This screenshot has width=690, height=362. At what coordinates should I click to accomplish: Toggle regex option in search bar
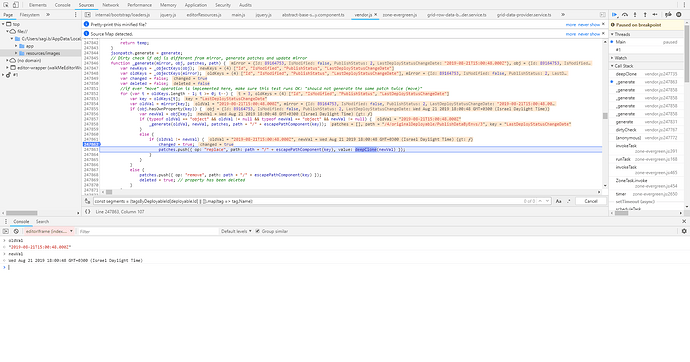tap(569, 201)
